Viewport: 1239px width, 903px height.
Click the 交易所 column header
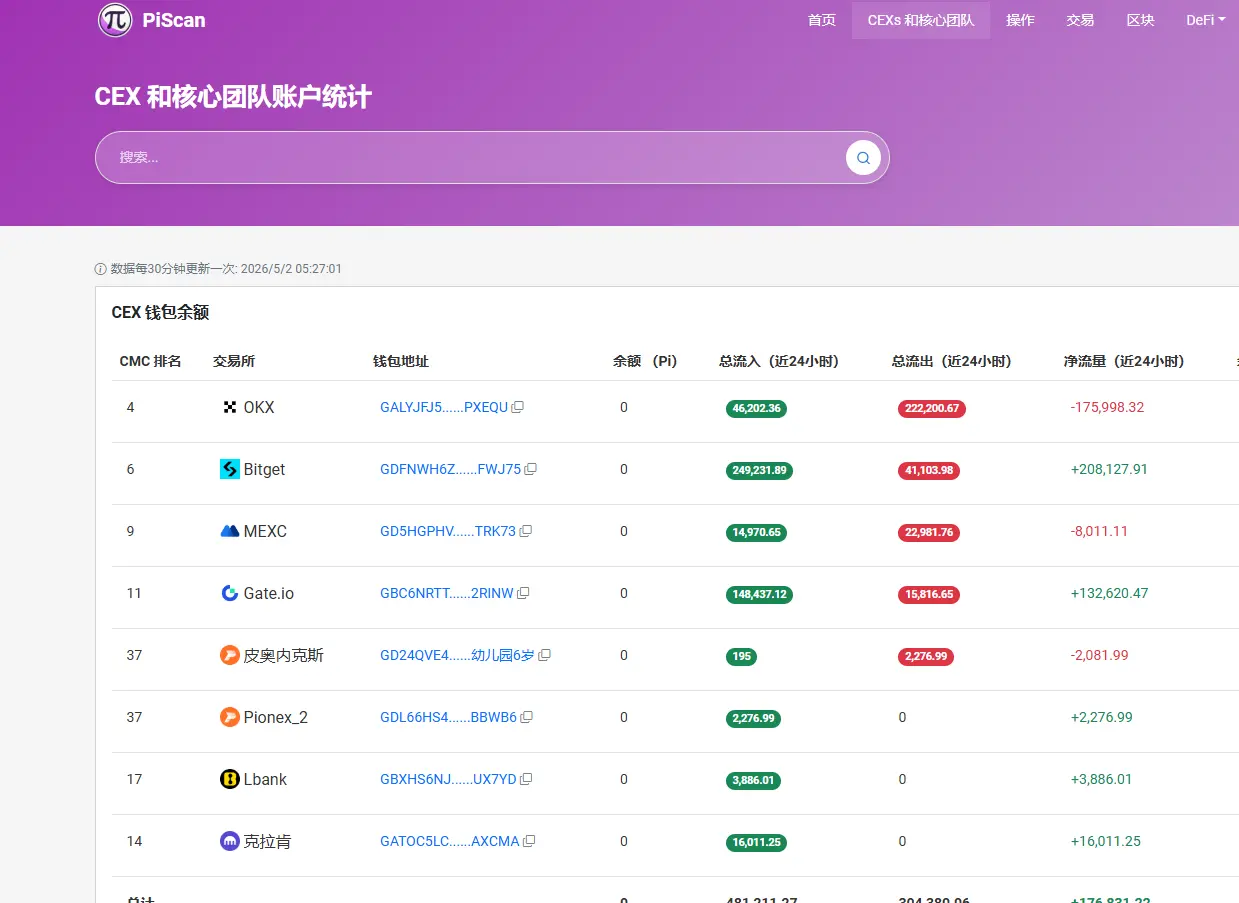click(x=234, y=361)
